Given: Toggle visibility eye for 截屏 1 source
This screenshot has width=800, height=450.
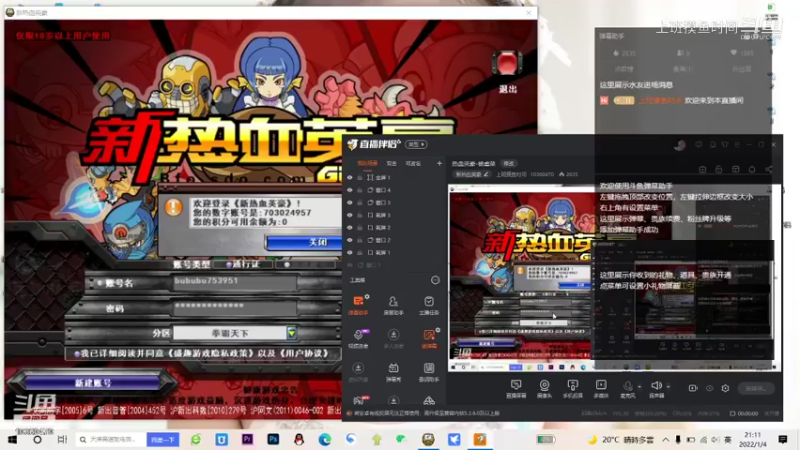Looking at the screenshot, I should click(x=349, y=253).
